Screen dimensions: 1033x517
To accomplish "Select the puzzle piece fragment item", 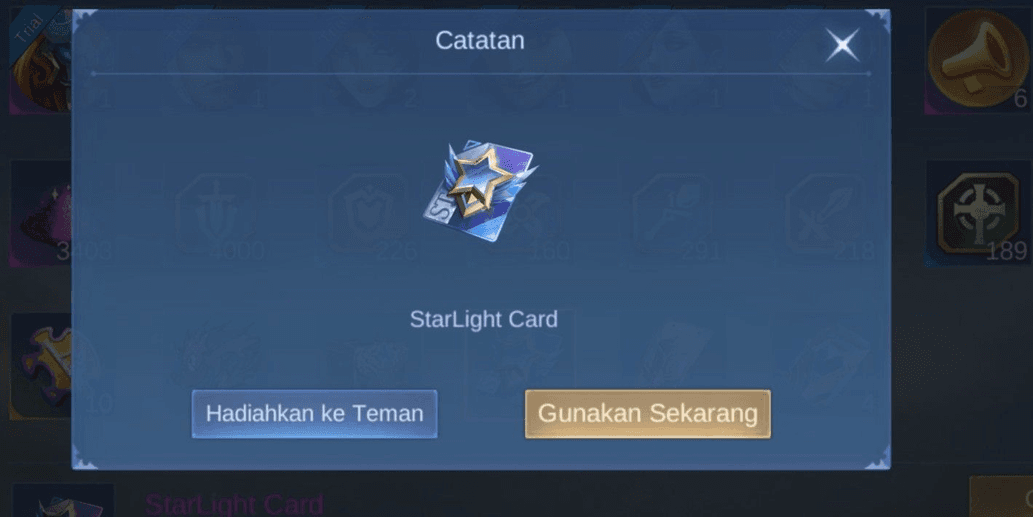I will (41, 366).
